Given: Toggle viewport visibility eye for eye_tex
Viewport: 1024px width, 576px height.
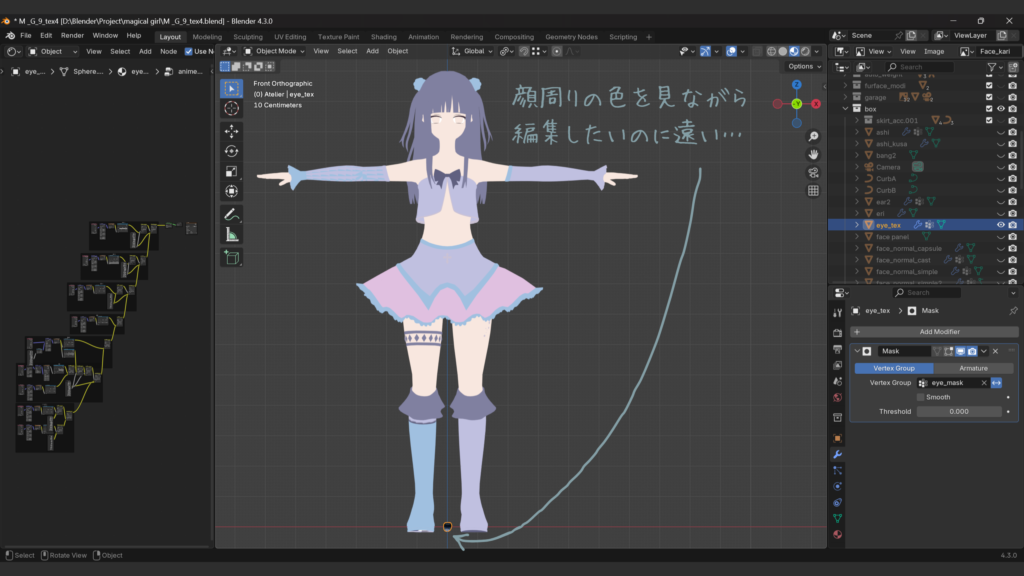Looking at the screenshot, I should pos(1000,225).
